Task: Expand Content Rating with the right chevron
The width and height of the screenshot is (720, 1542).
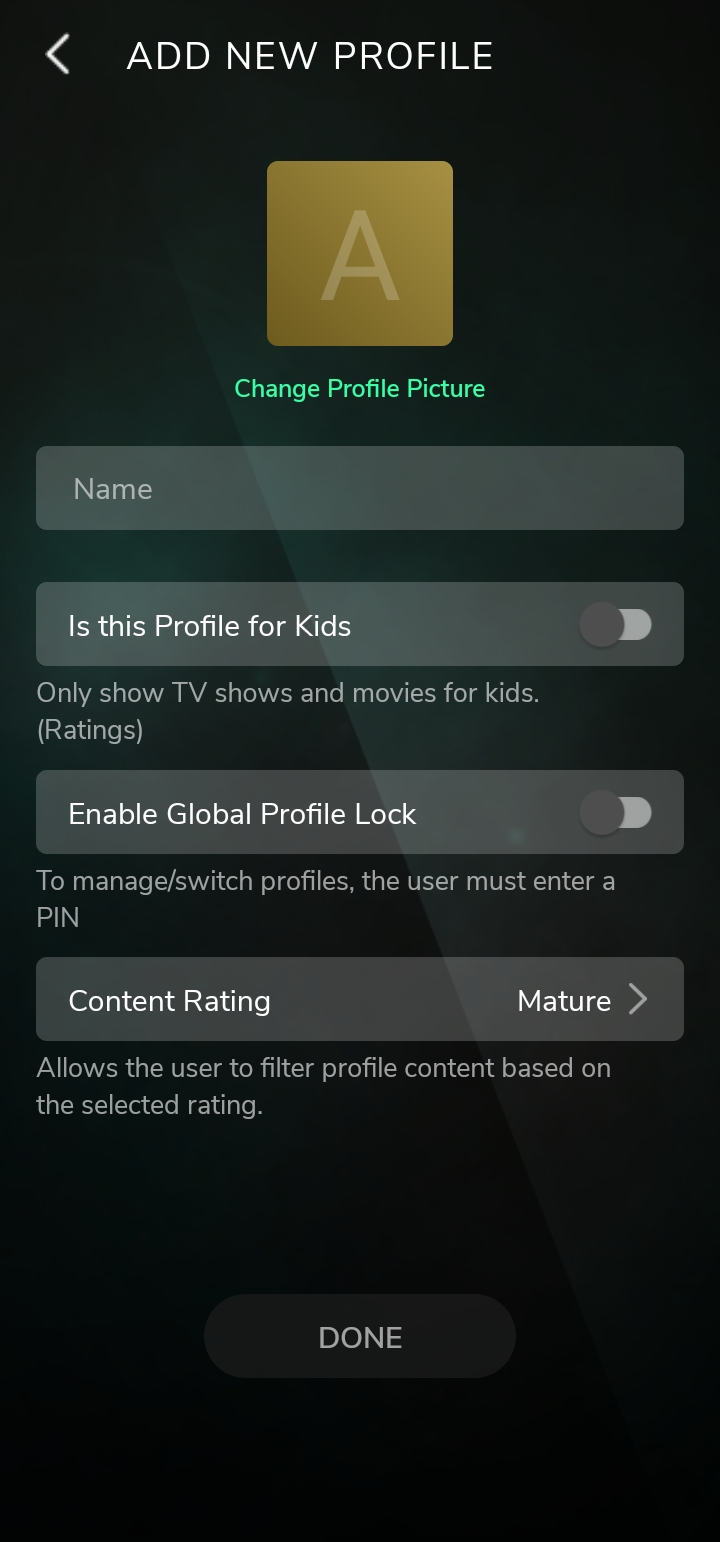Action: point(638,999)
